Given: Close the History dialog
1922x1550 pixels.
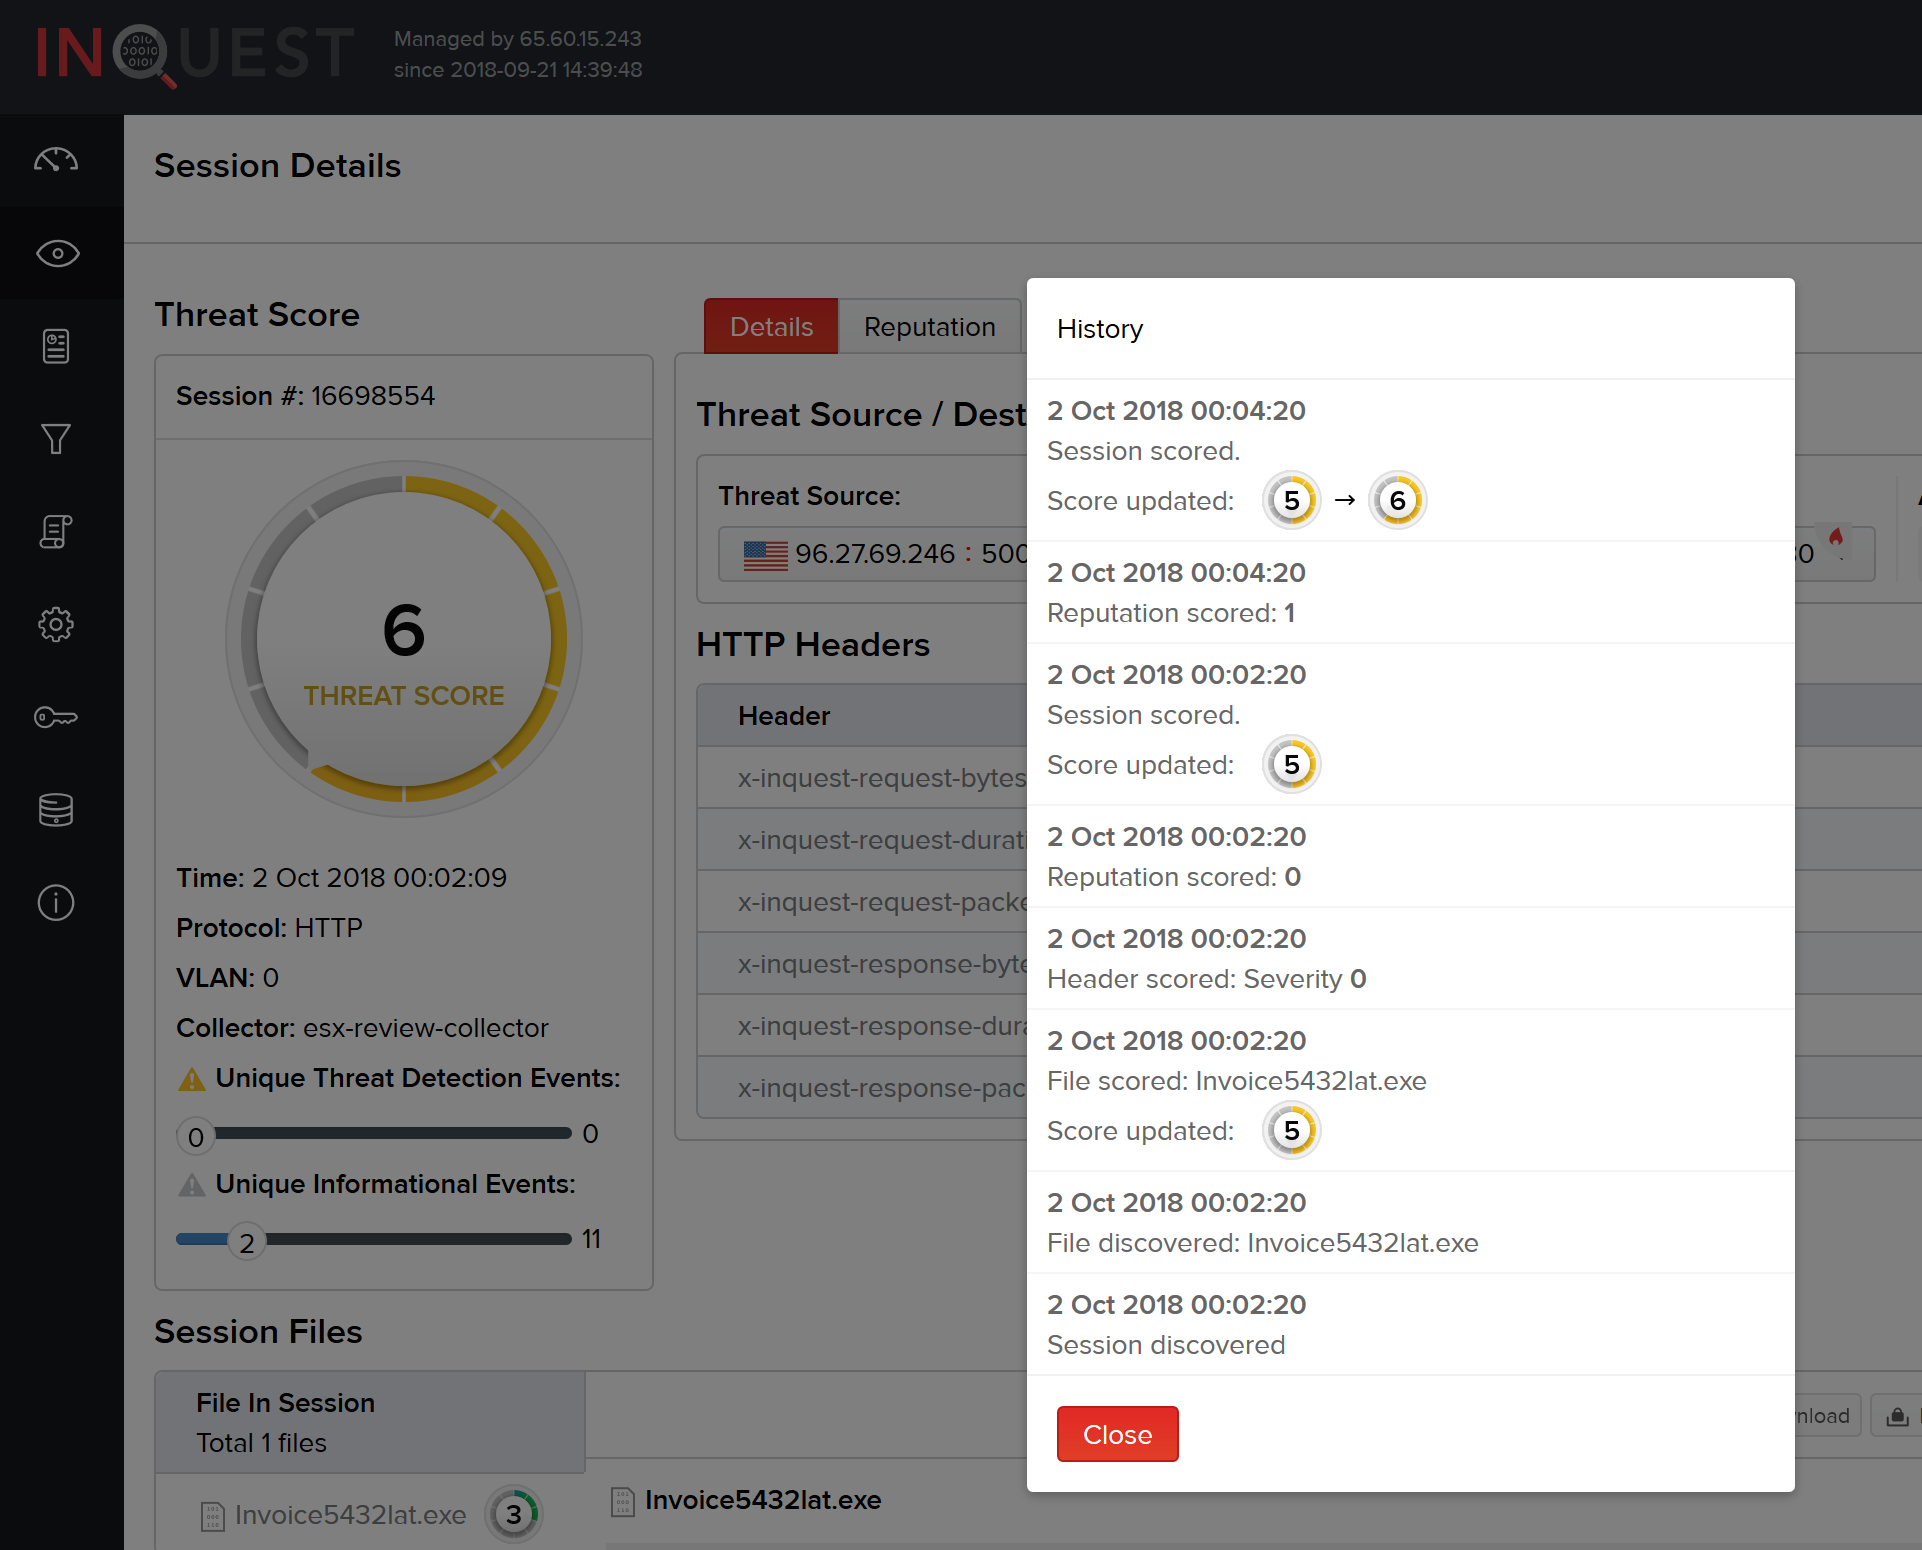Looking at the screenshot, I should pyautogui.click(x=1117, y=1434).
